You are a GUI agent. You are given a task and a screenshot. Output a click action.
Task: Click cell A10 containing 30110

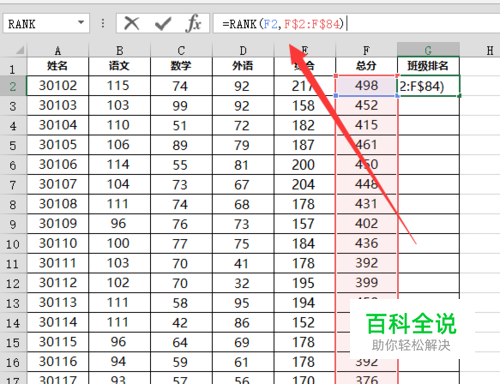coord(58,243)
